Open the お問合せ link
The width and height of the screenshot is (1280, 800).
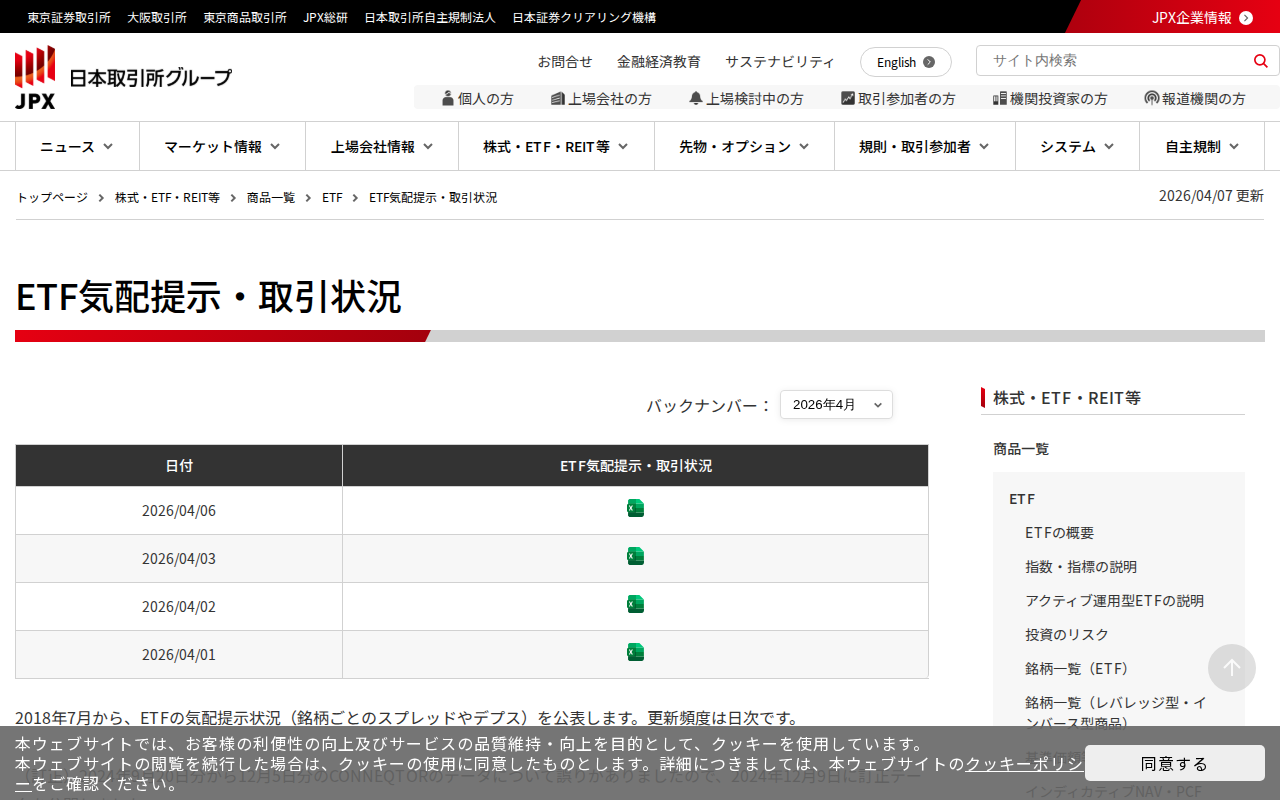pyautogui.click(x=565, y=62)
